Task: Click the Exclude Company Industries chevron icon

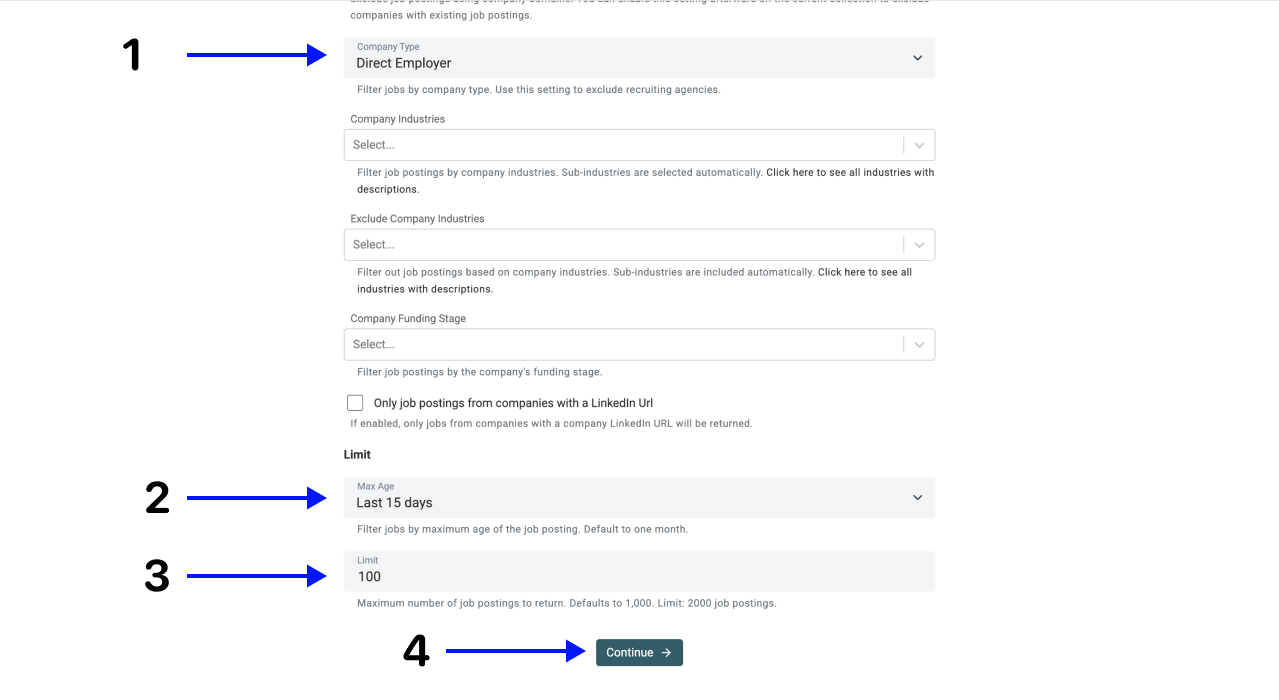Action: pyautogui.click(x=919, y=245)
